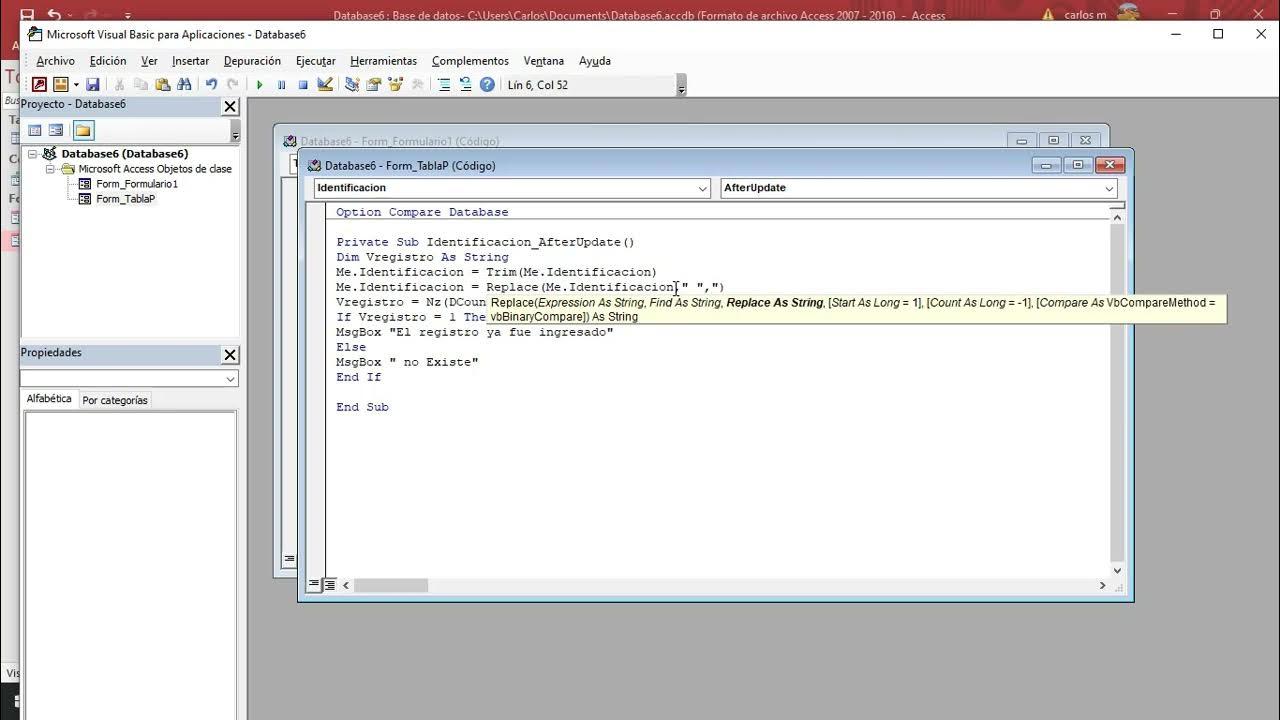
Task: Collapse the Database6 project tree node
Action: (33, 154)
